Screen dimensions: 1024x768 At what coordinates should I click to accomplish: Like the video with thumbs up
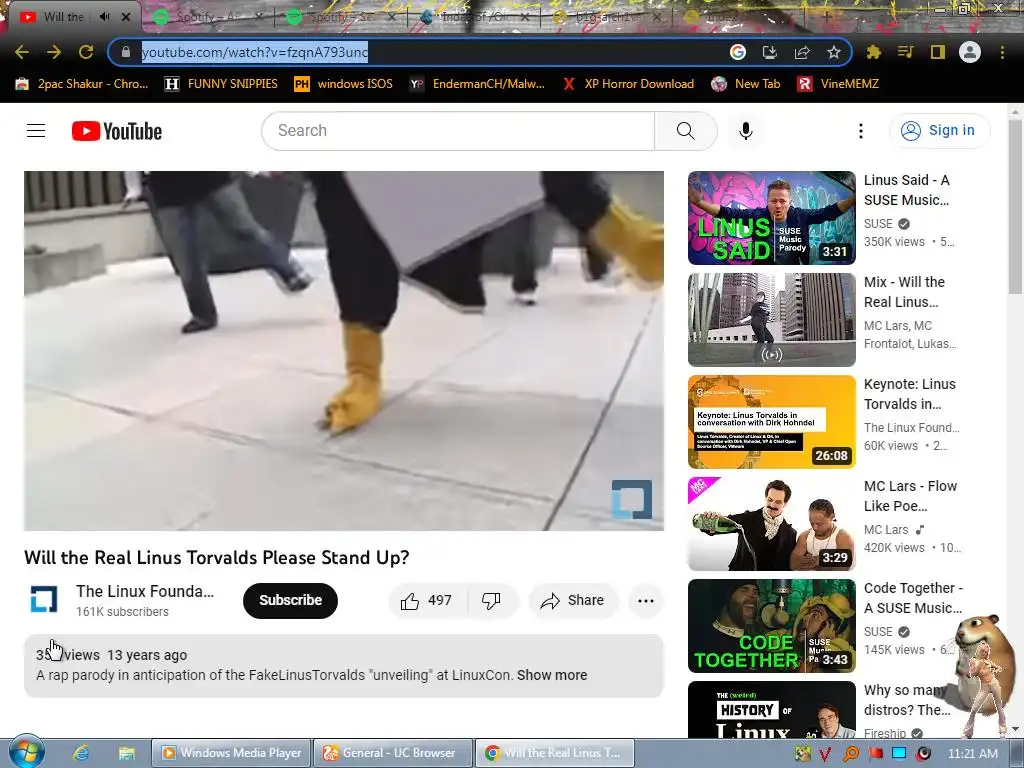(x=428, y=600)
